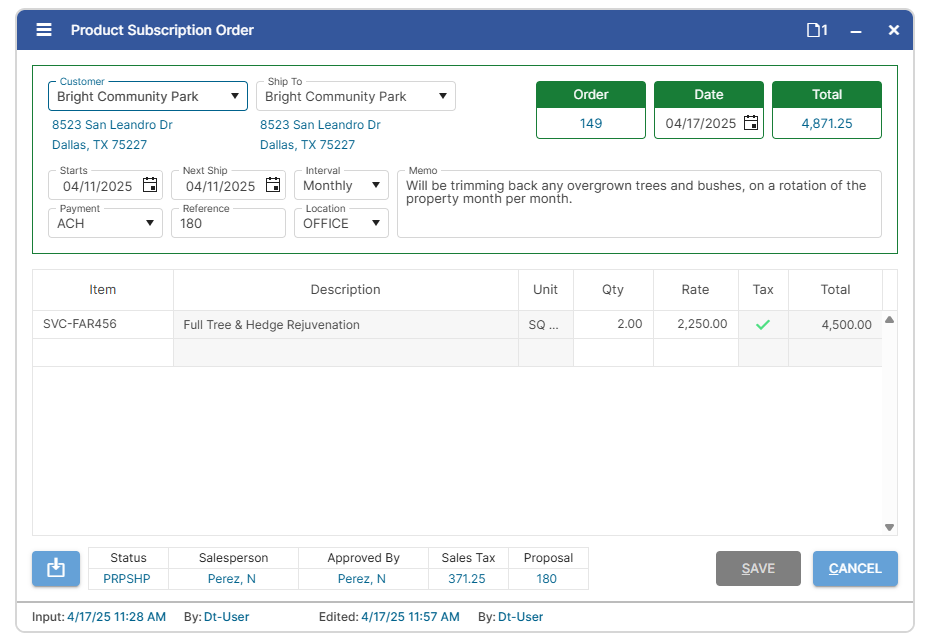Click the blue export icon near Status
This screenshot has height=643, width=931.
tap(55, 568)
